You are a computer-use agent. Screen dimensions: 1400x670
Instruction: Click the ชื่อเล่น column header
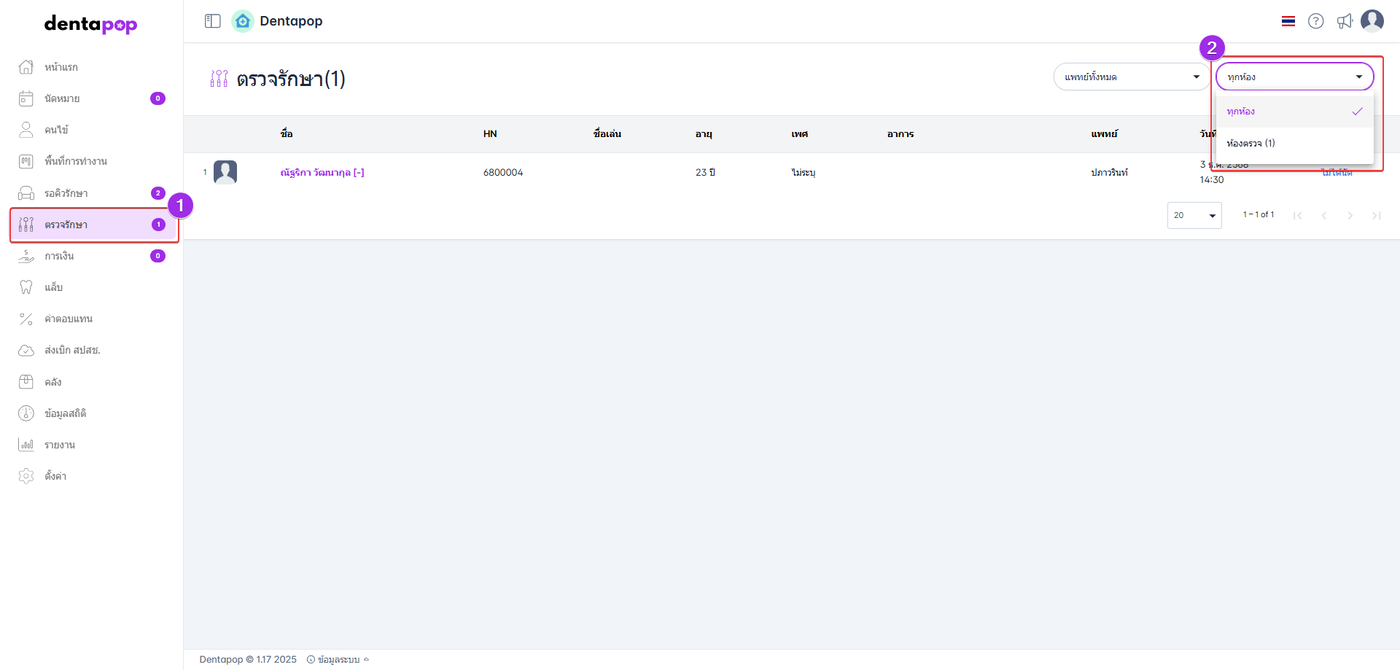tap(607, 133)
